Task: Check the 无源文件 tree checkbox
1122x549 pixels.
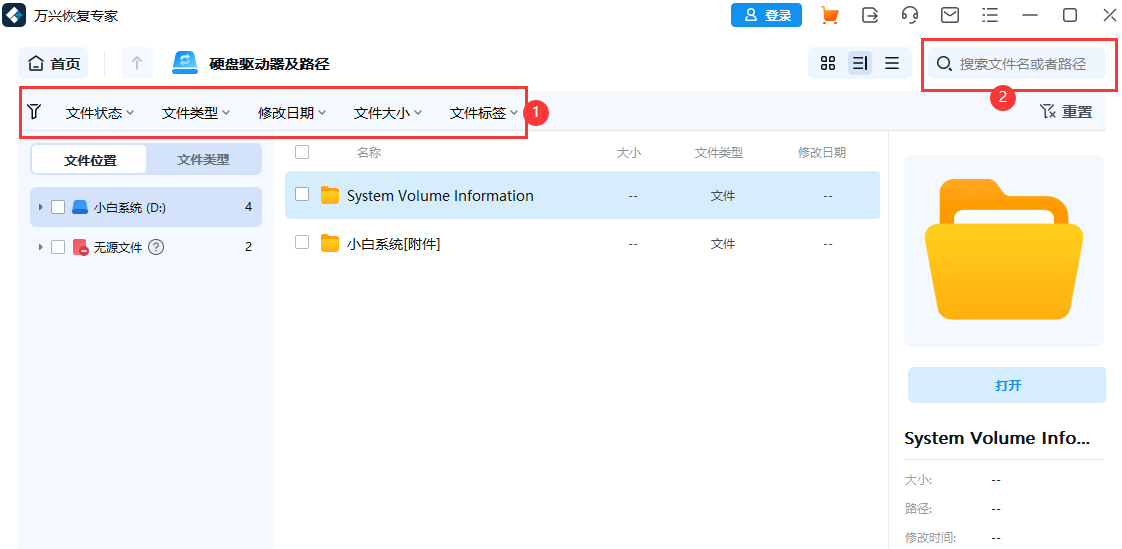Action: pos(58,247)
